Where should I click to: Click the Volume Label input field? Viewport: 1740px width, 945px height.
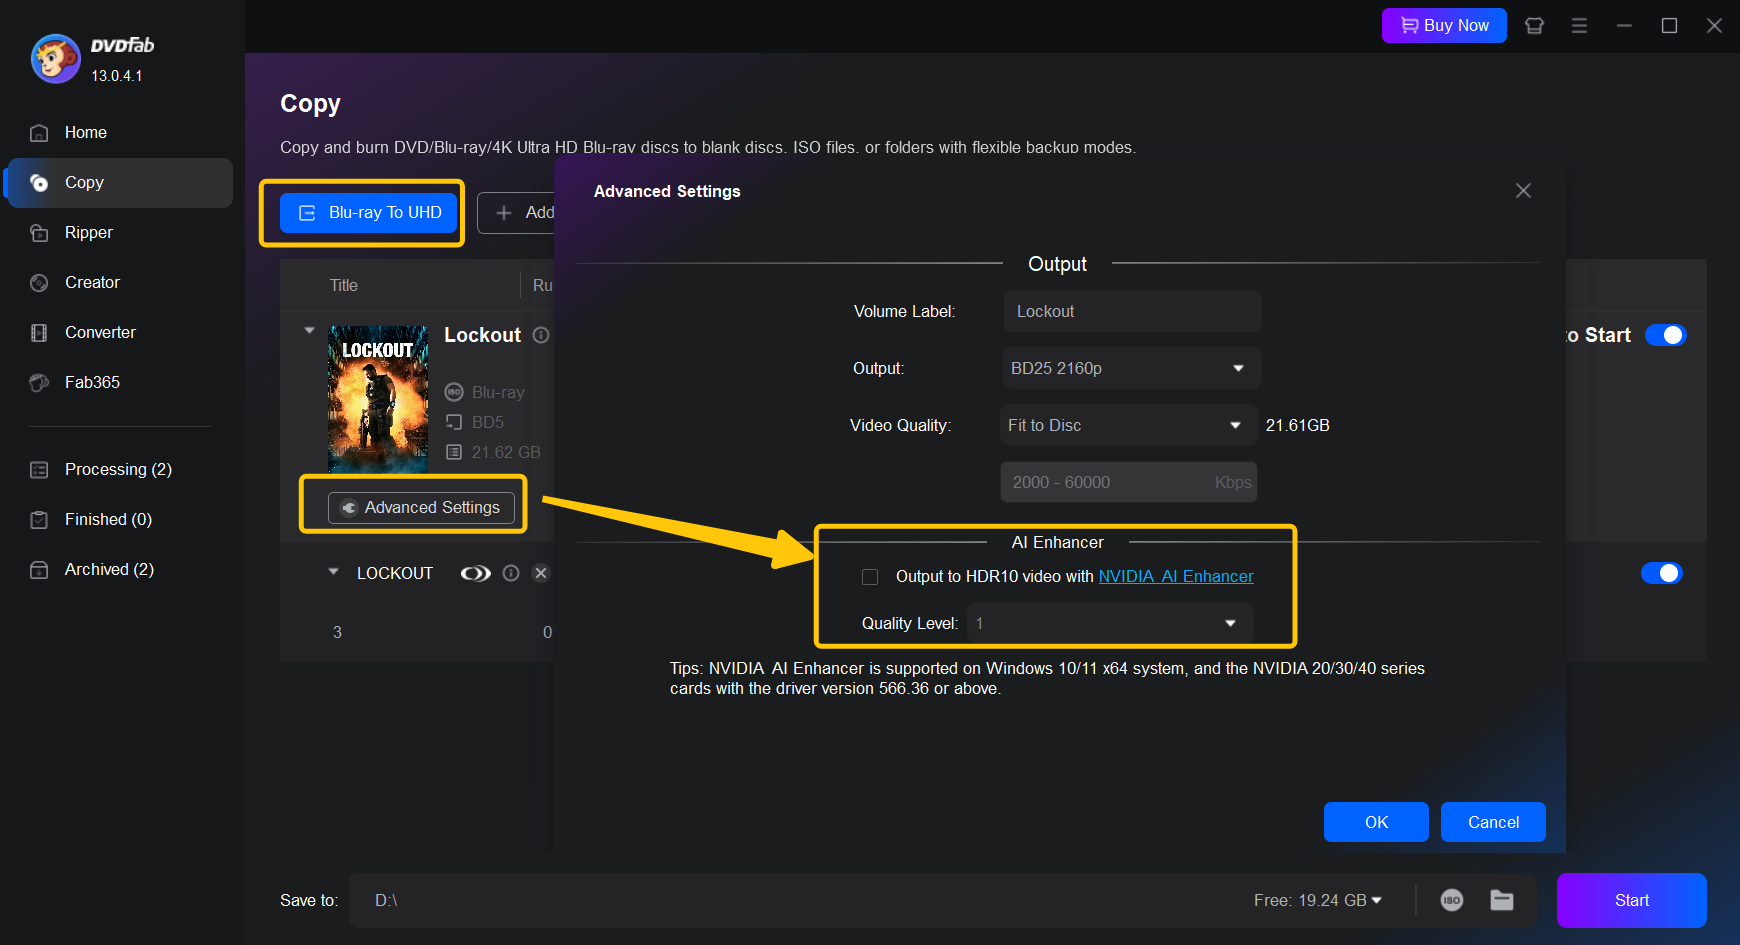(1132, 311)
